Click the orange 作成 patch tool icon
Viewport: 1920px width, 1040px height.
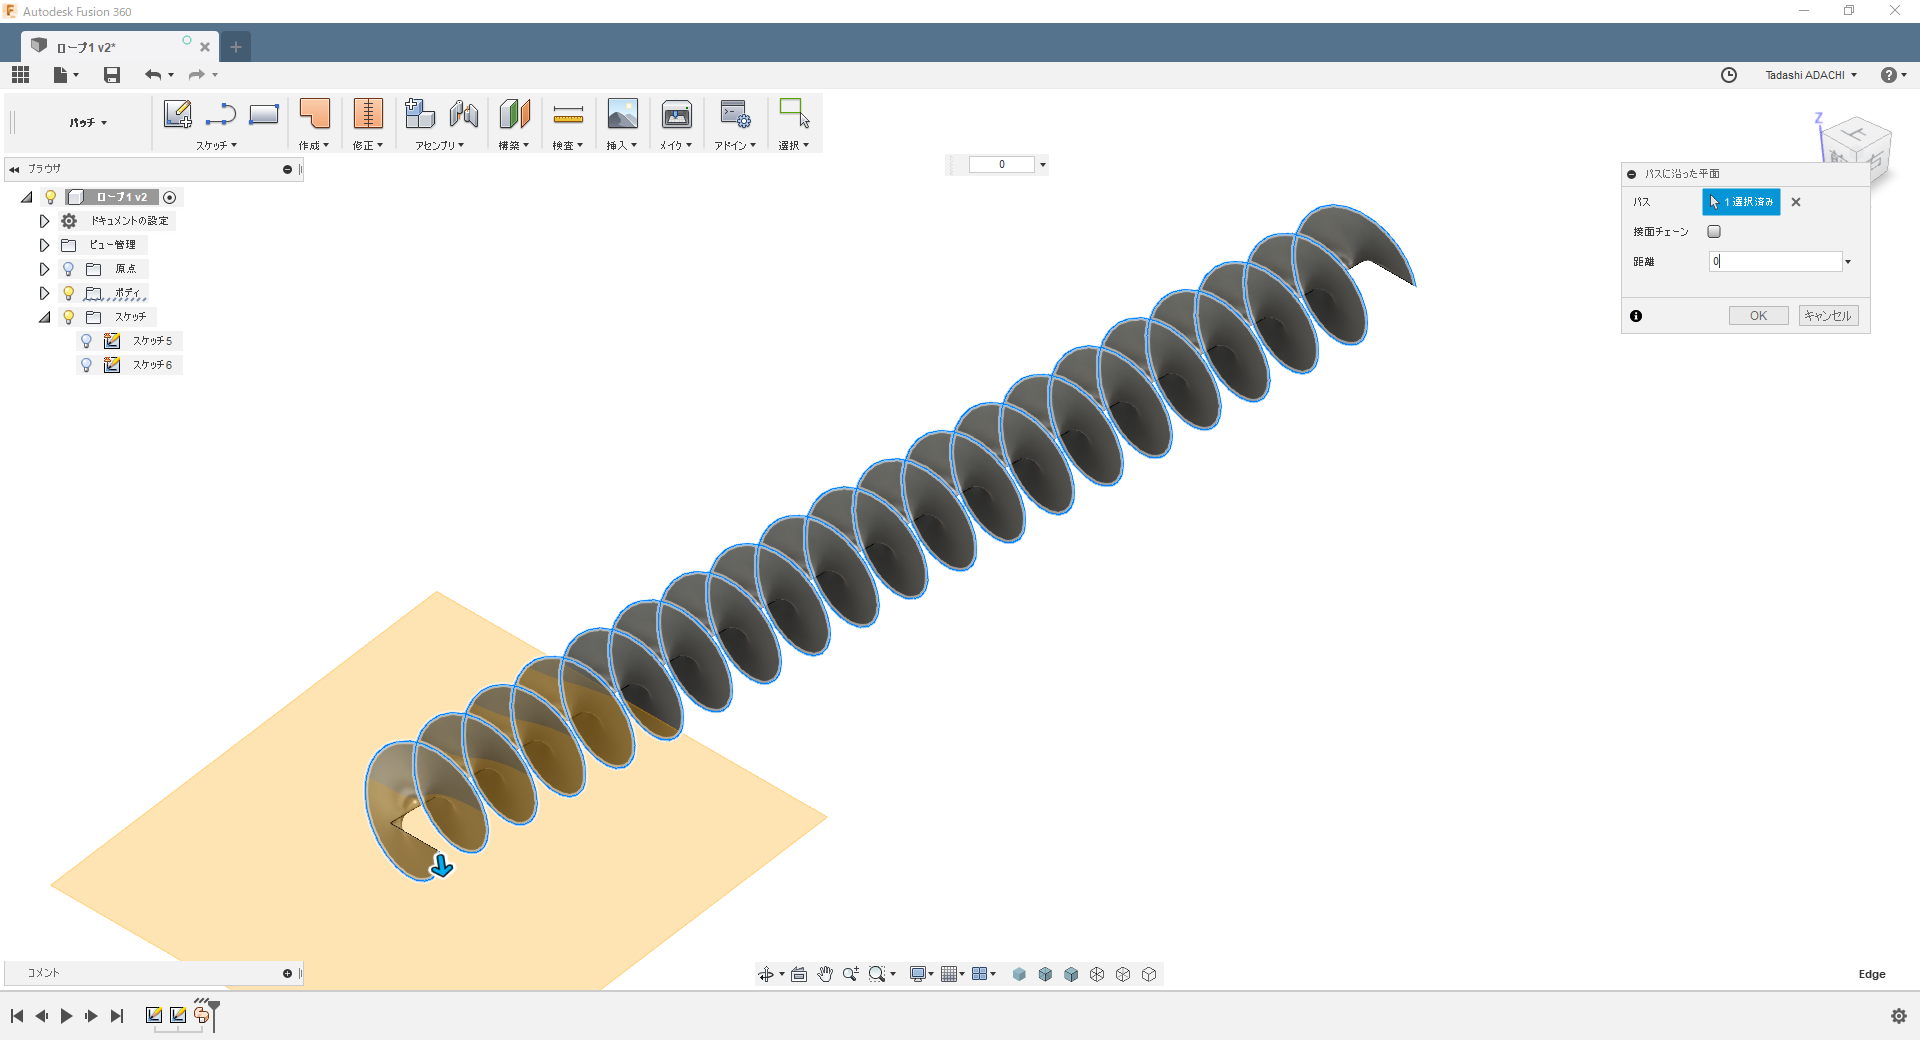coord(315,114)
